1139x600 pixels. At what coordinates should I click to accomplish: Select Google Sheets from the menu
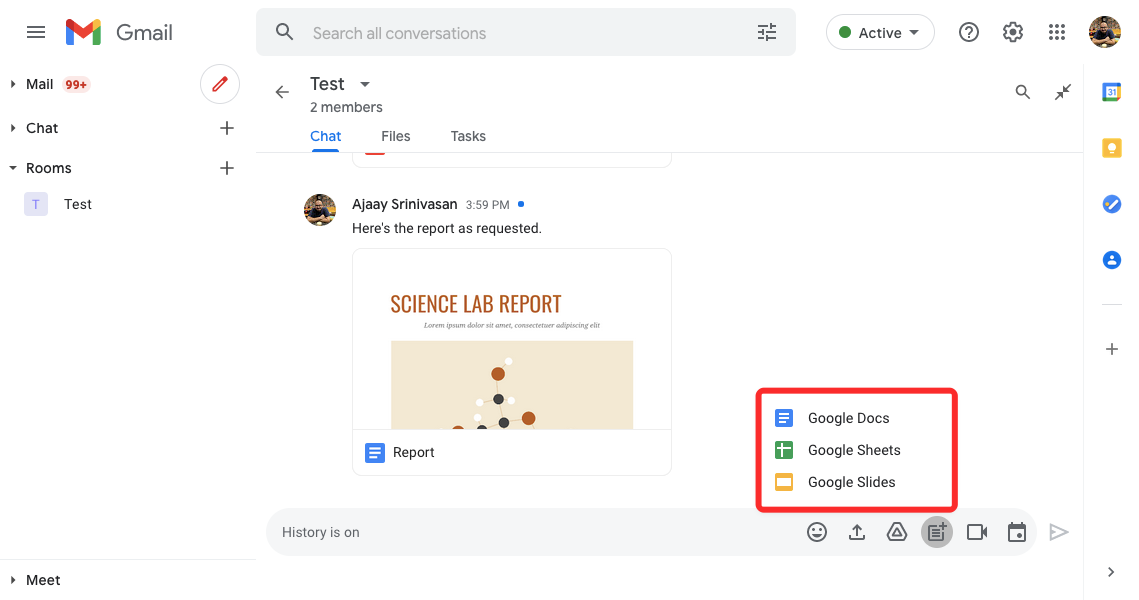(854, 450)
